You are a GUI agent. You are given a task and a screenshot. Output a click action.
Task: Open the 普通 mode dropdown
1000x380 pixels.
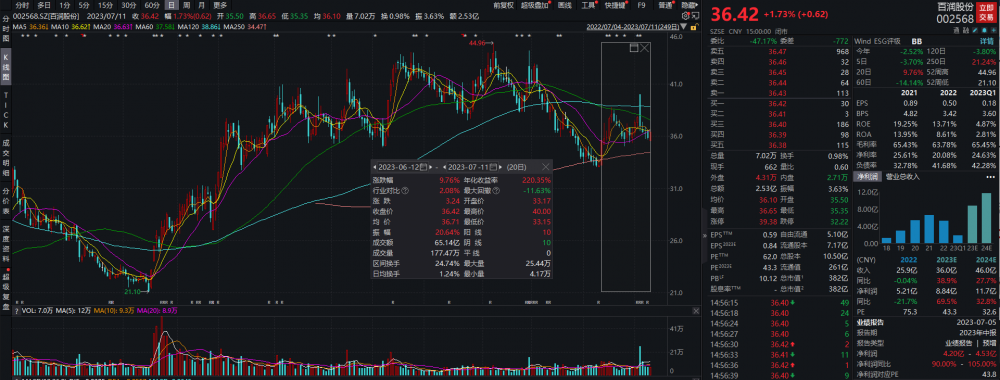click(x=665, y=5)
